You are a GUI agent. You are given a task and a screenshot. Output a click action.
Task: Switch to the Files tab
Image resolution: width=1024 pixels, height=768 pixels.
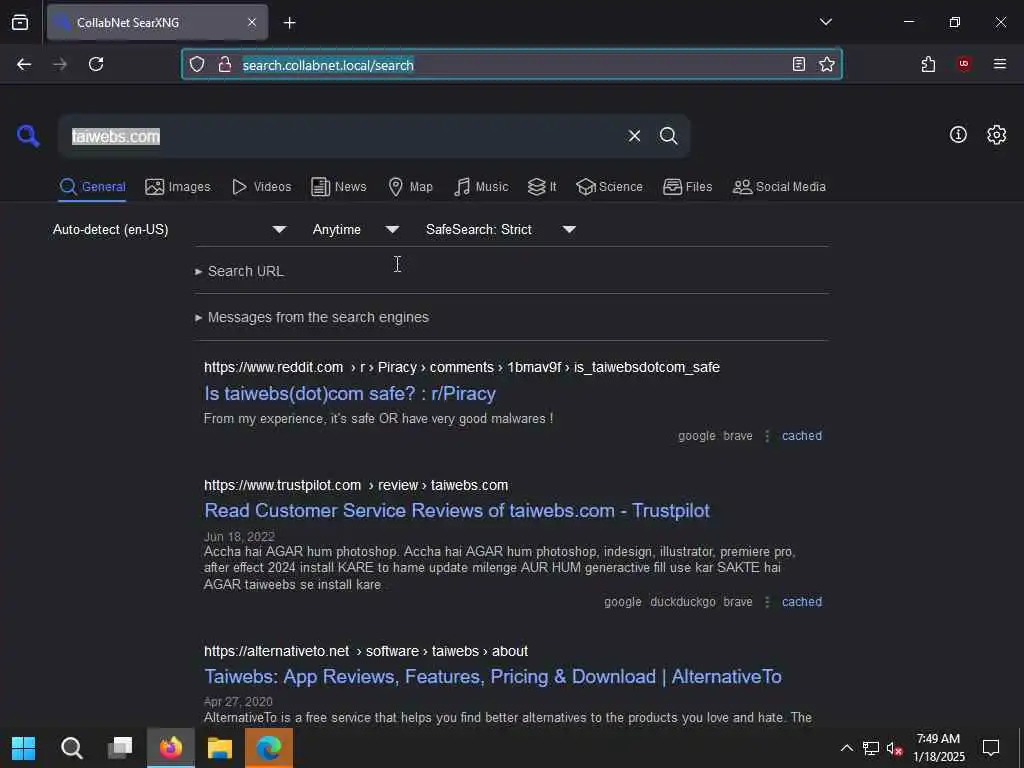[687, 187]
